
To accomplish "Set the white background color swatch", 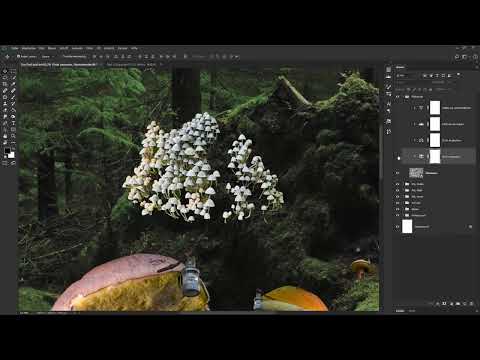I will click(12, 155).
